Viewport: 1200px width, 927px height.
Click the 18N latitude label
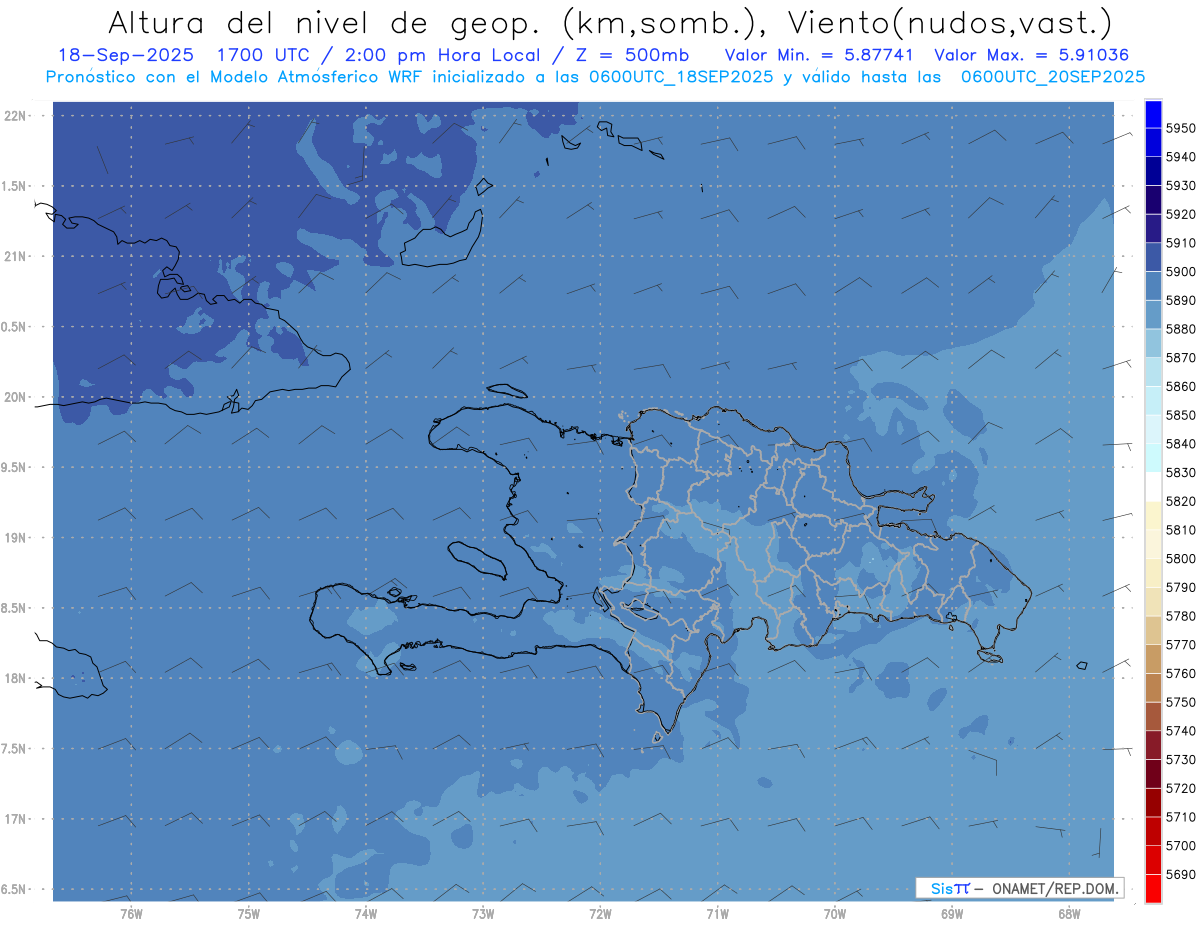[15, 679]
